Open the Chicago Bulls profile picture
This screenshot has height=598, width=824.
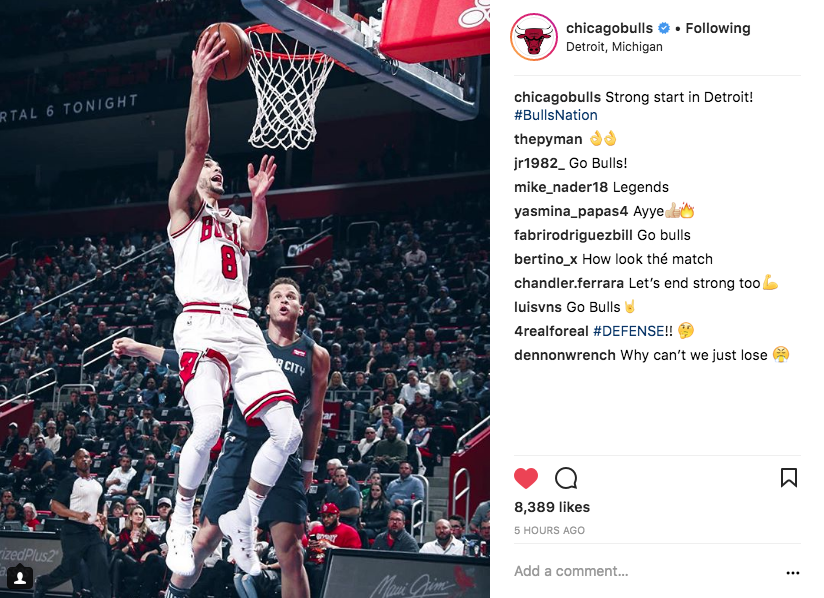point(534,37)
